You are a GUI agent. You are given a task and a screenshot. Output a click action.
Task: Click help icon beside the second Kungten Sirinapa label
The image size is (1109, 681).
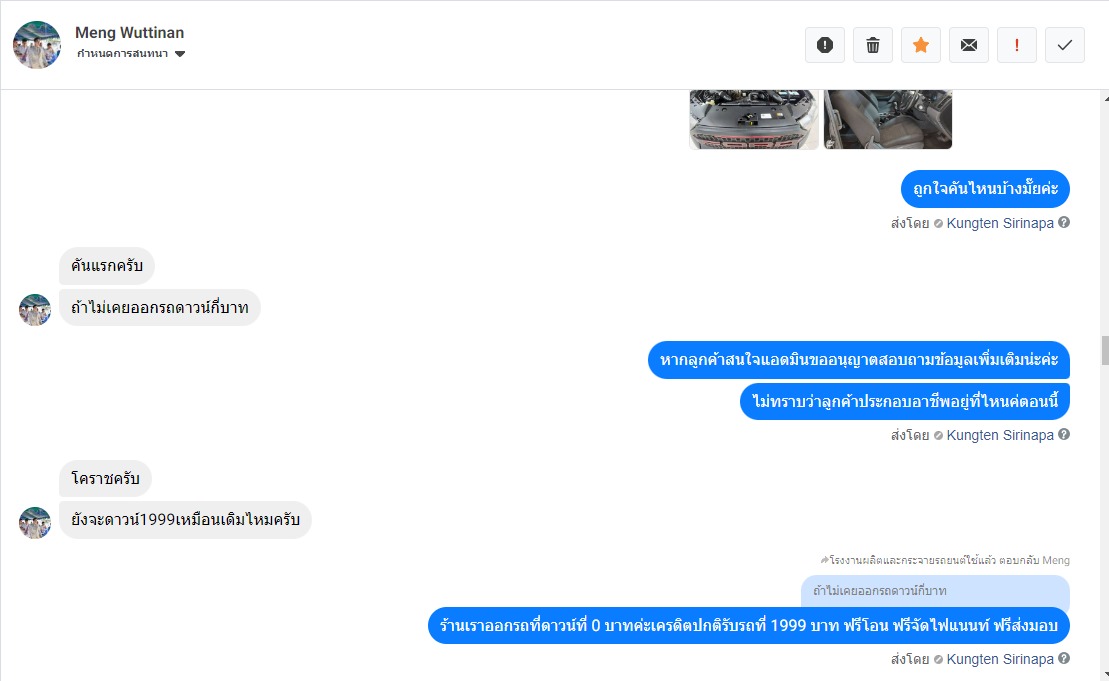point(1064,434)
